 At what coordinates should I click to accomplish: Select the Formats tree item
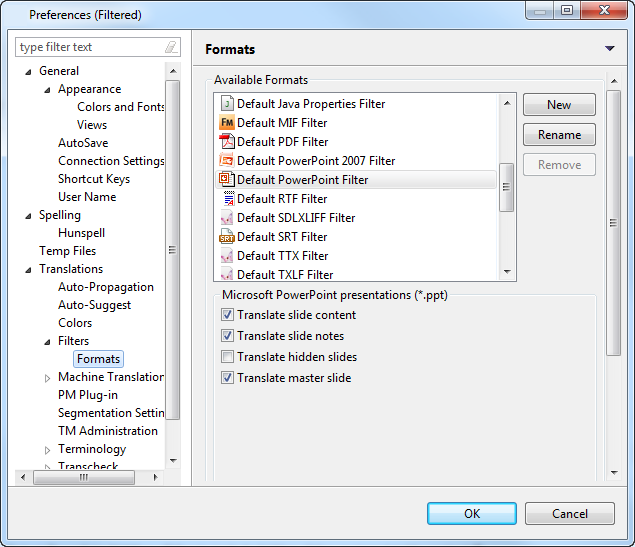click(98, 359)
